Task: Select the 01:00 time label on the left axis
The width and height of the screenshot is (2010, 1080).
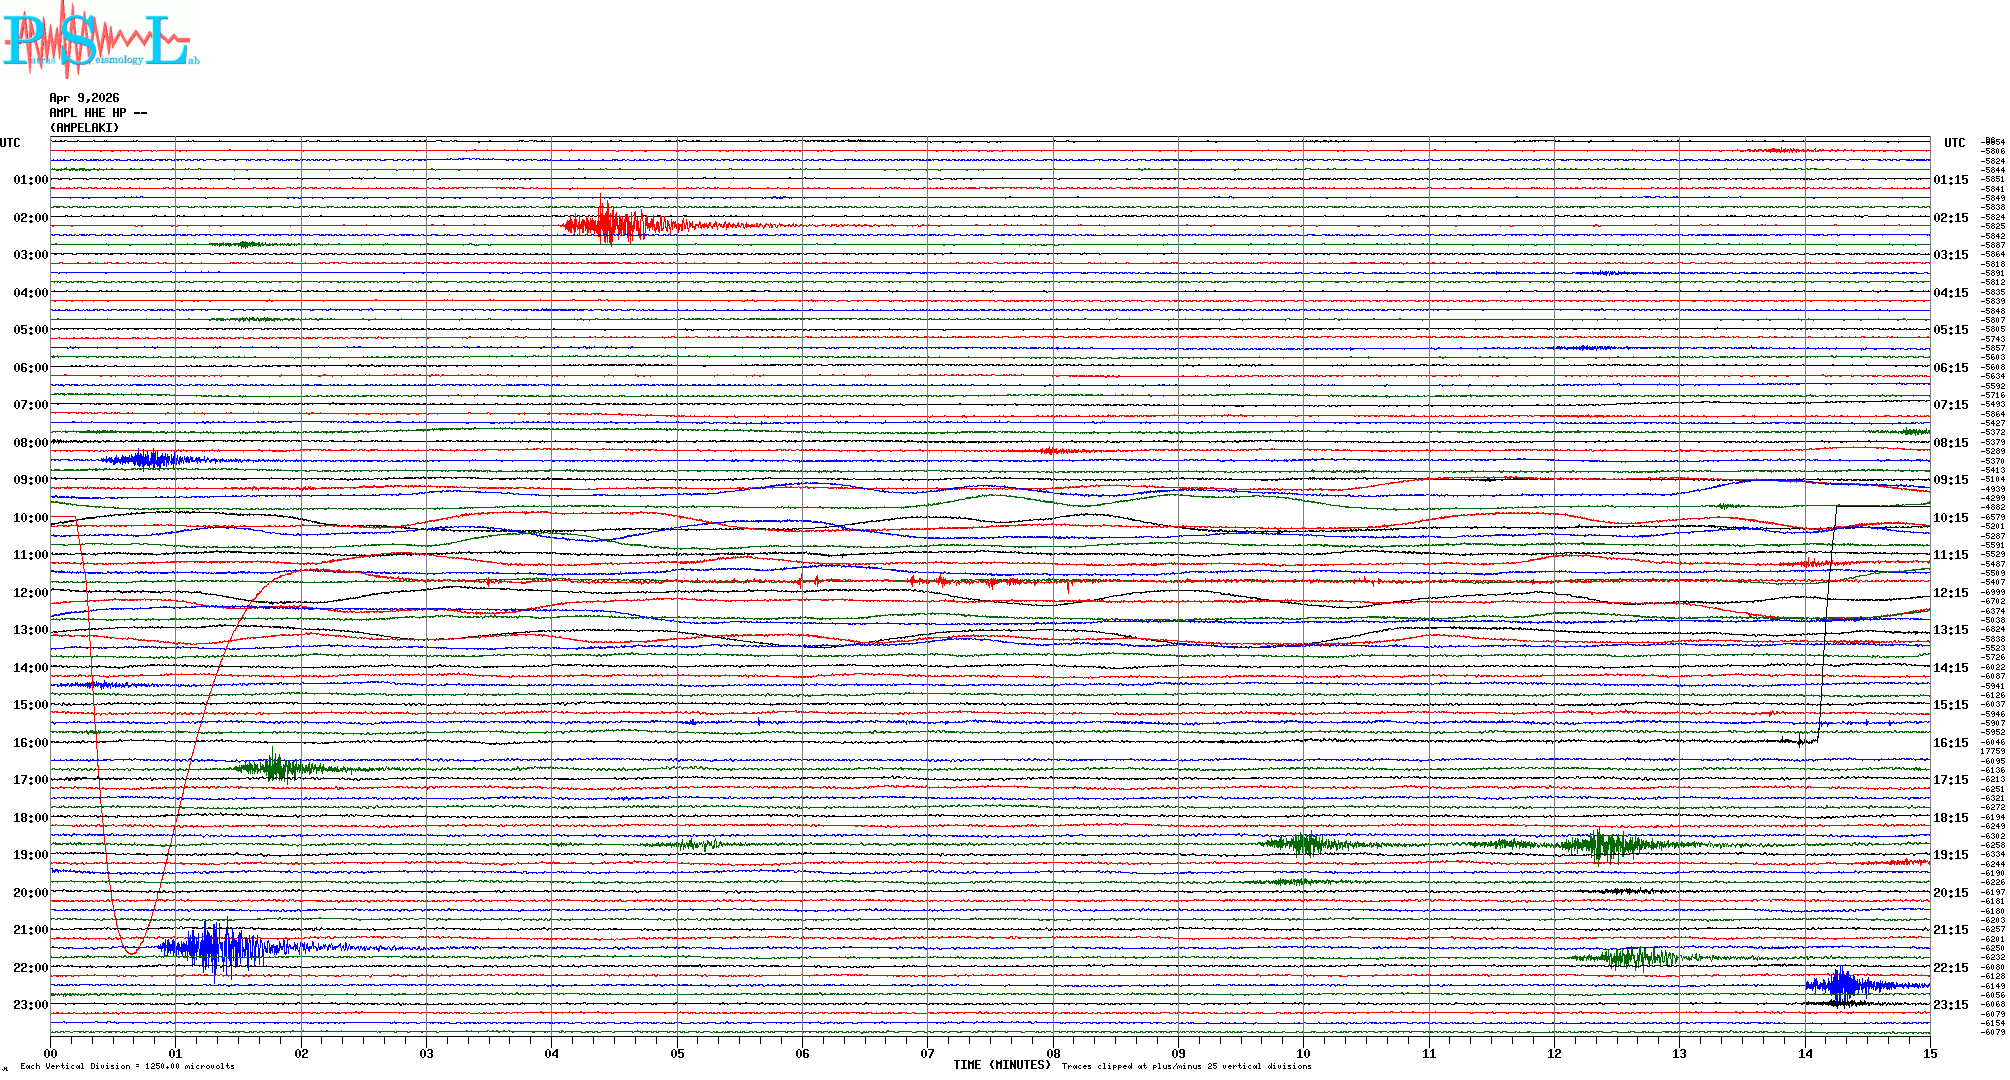Action: click(x=30, y=180)
